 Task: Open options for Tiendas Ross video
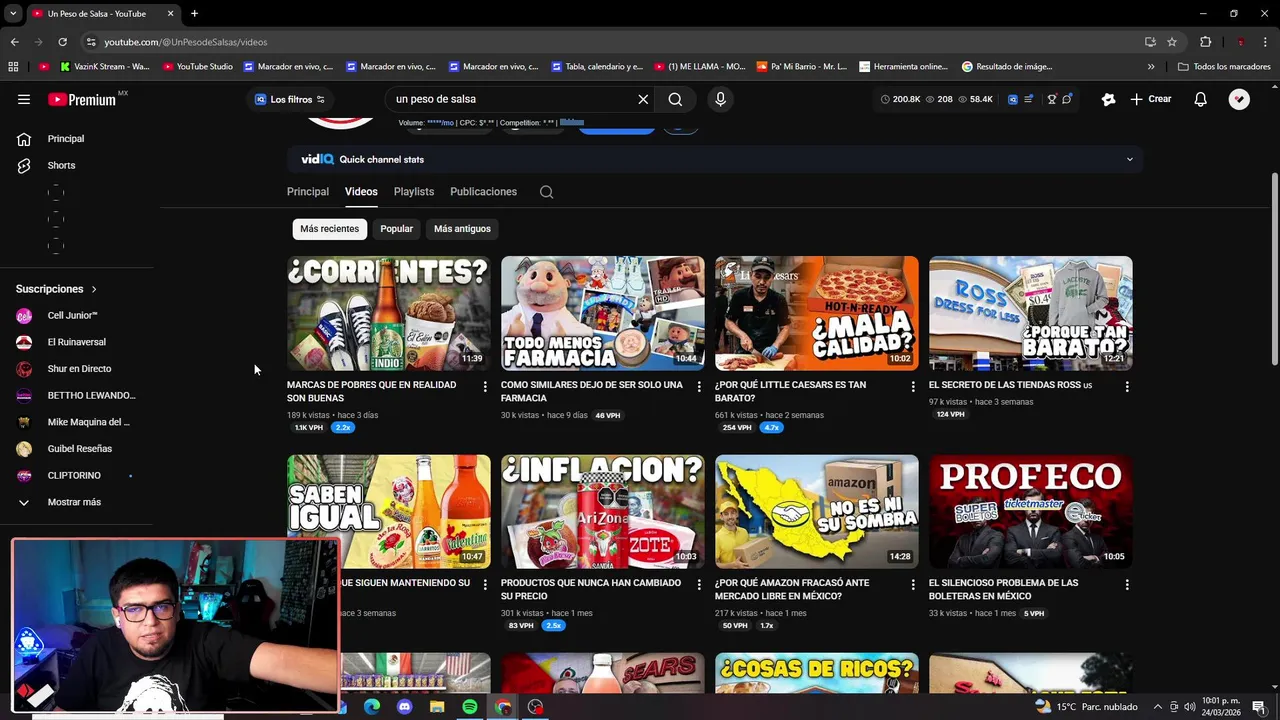click(1127, 386)
